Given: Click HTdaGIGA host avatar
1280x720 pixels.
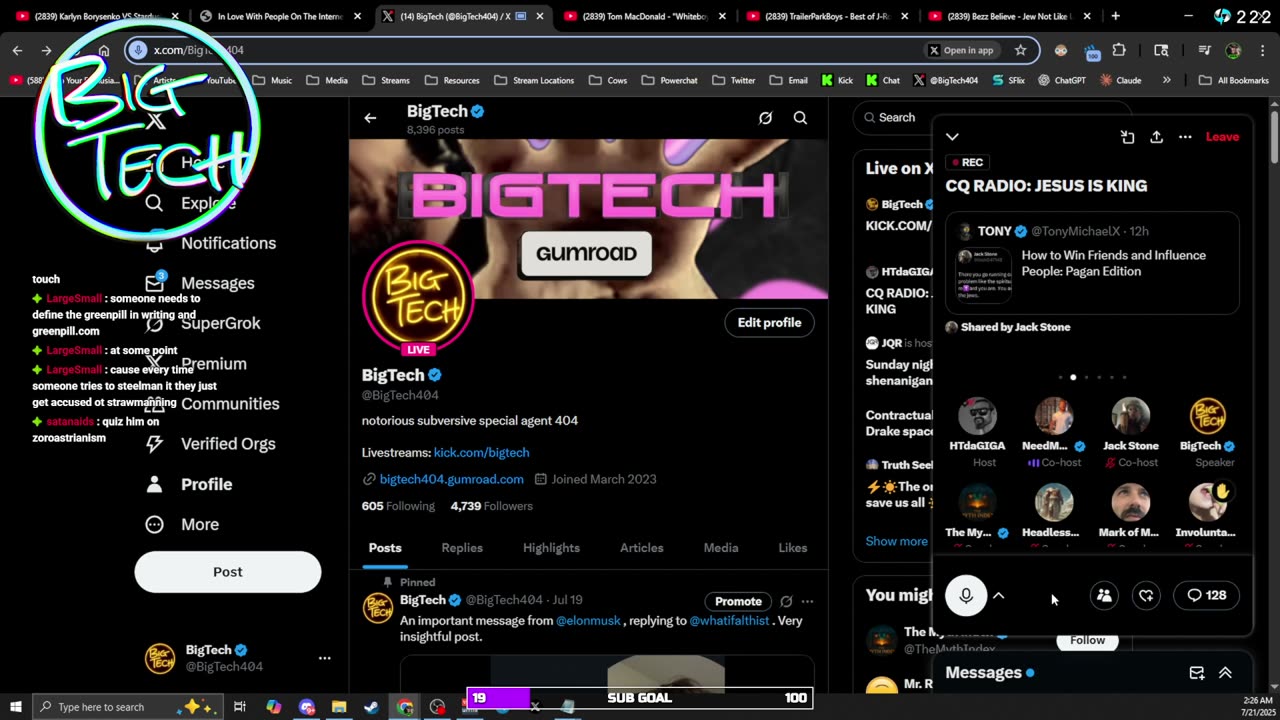Looking at the screenshot, I should pyautogui.click(x=977, y=416).
